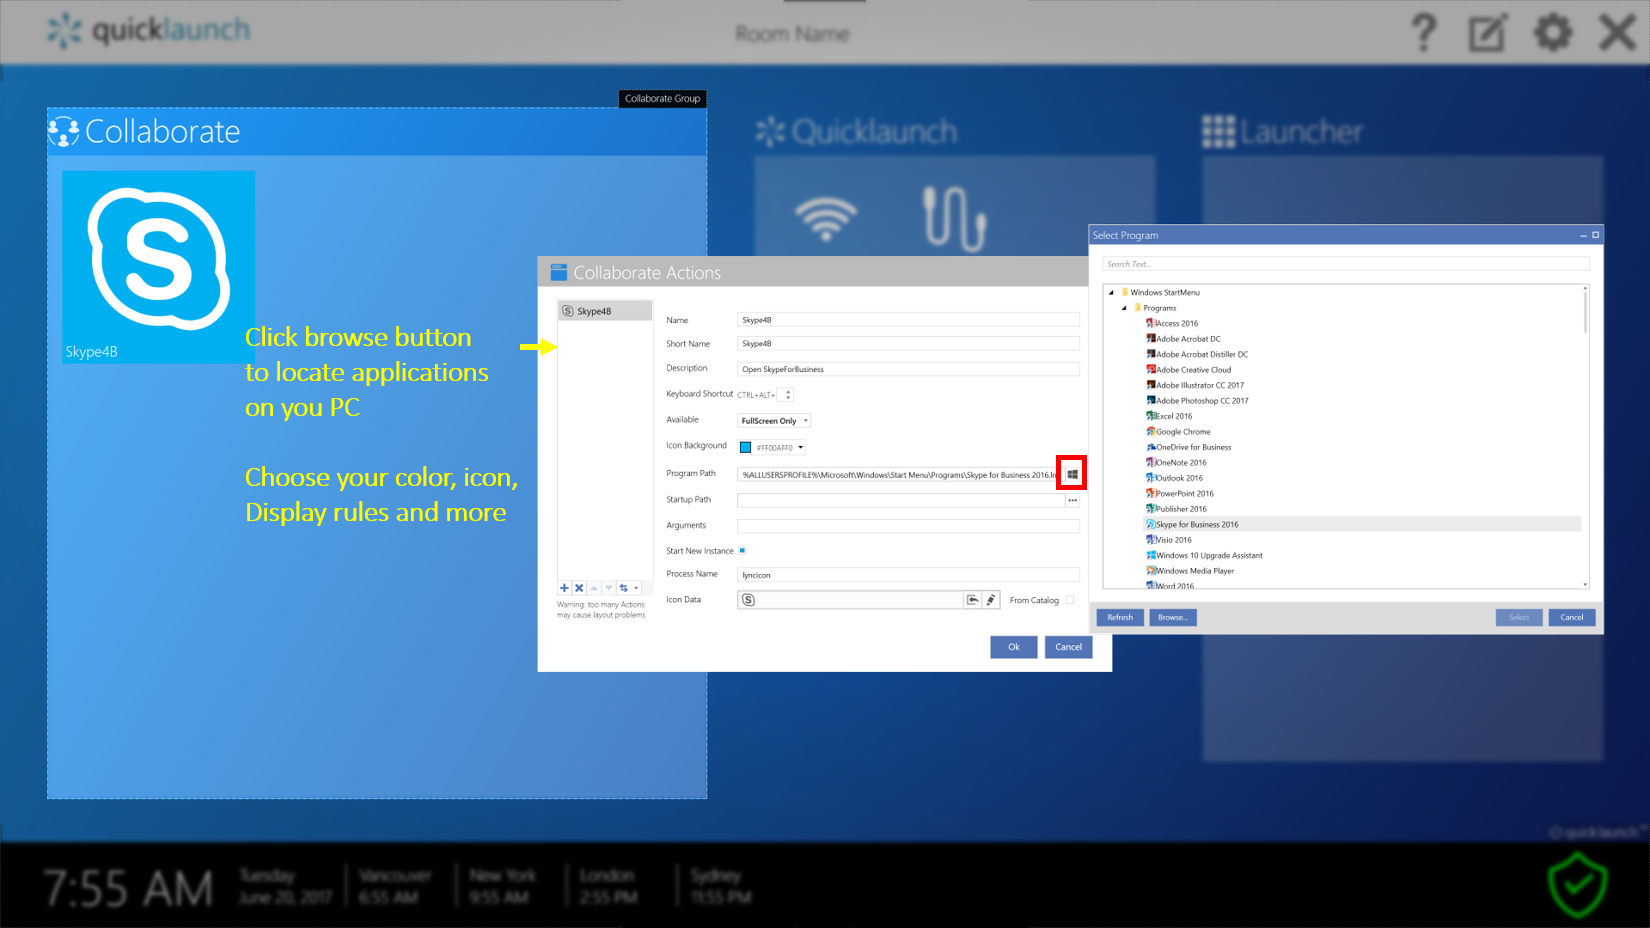
Task: Collapse the Windows StartMenu tree node
Action: point(1111,293)
